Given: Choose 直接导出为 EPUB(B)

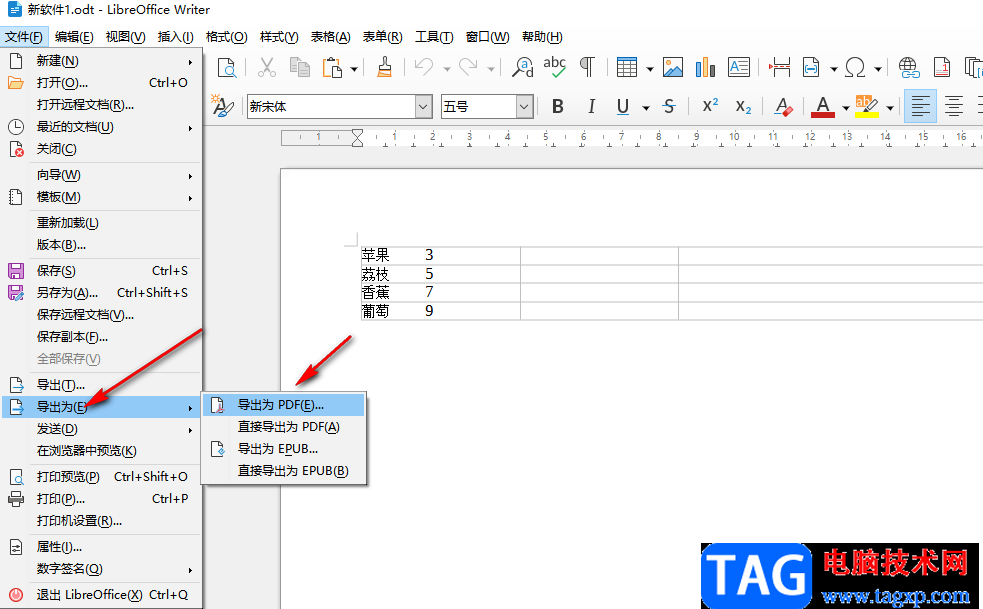Looking at the screenshot, I should coord(284,471).
